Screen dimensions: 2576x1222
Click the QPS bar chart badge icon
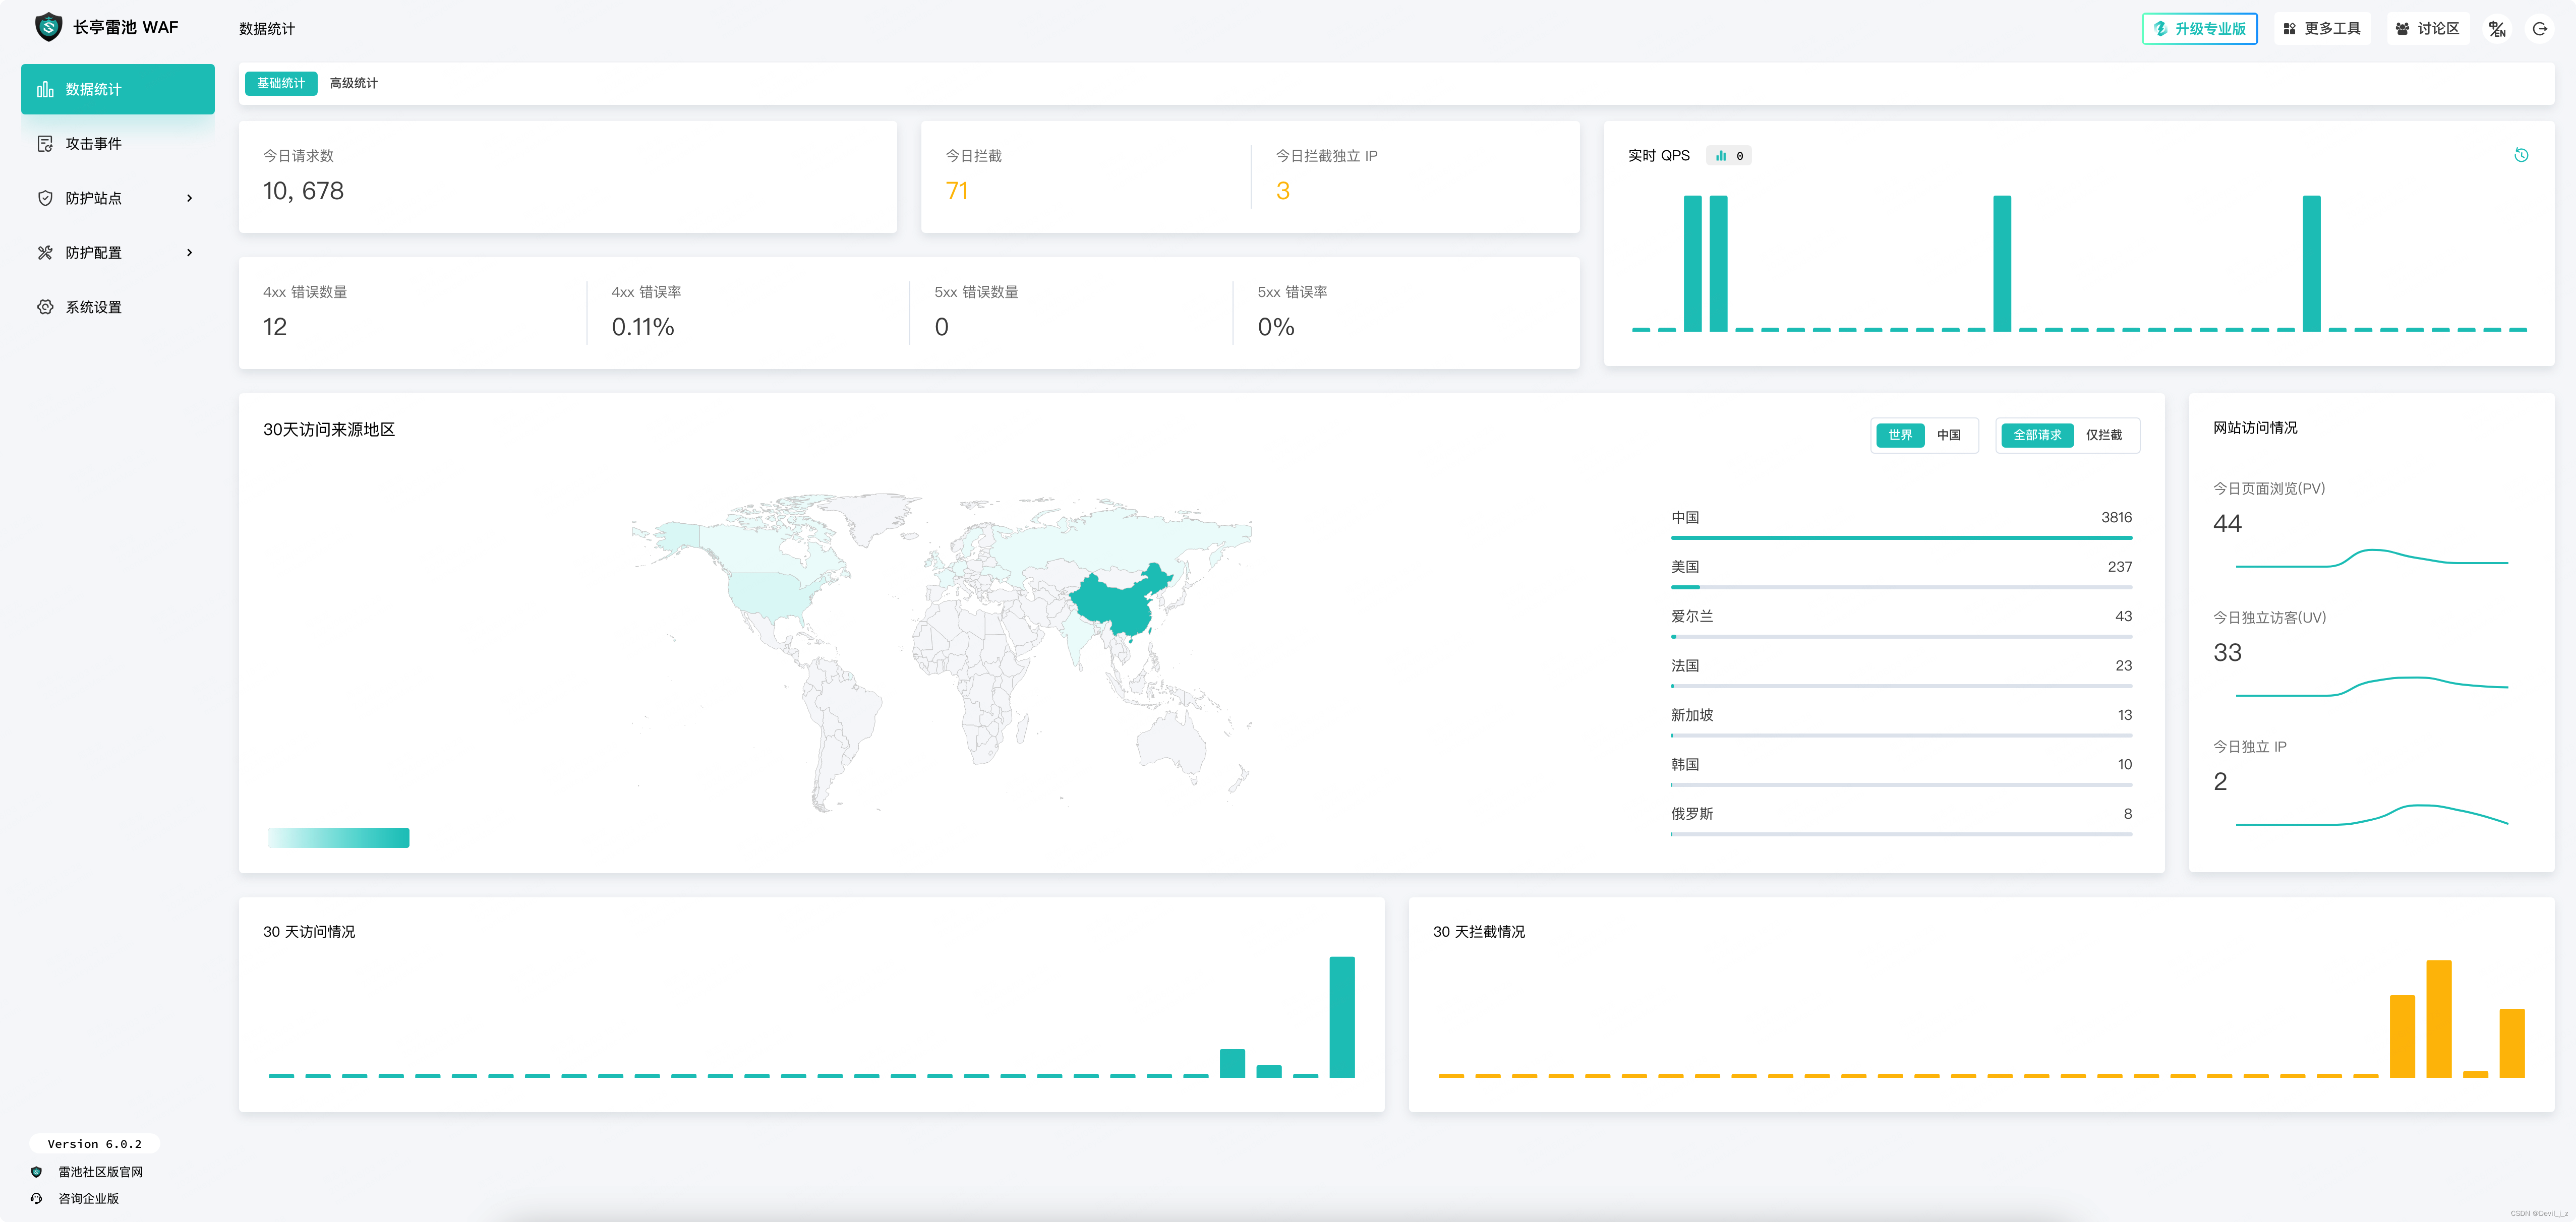(x=1721, y=156)
